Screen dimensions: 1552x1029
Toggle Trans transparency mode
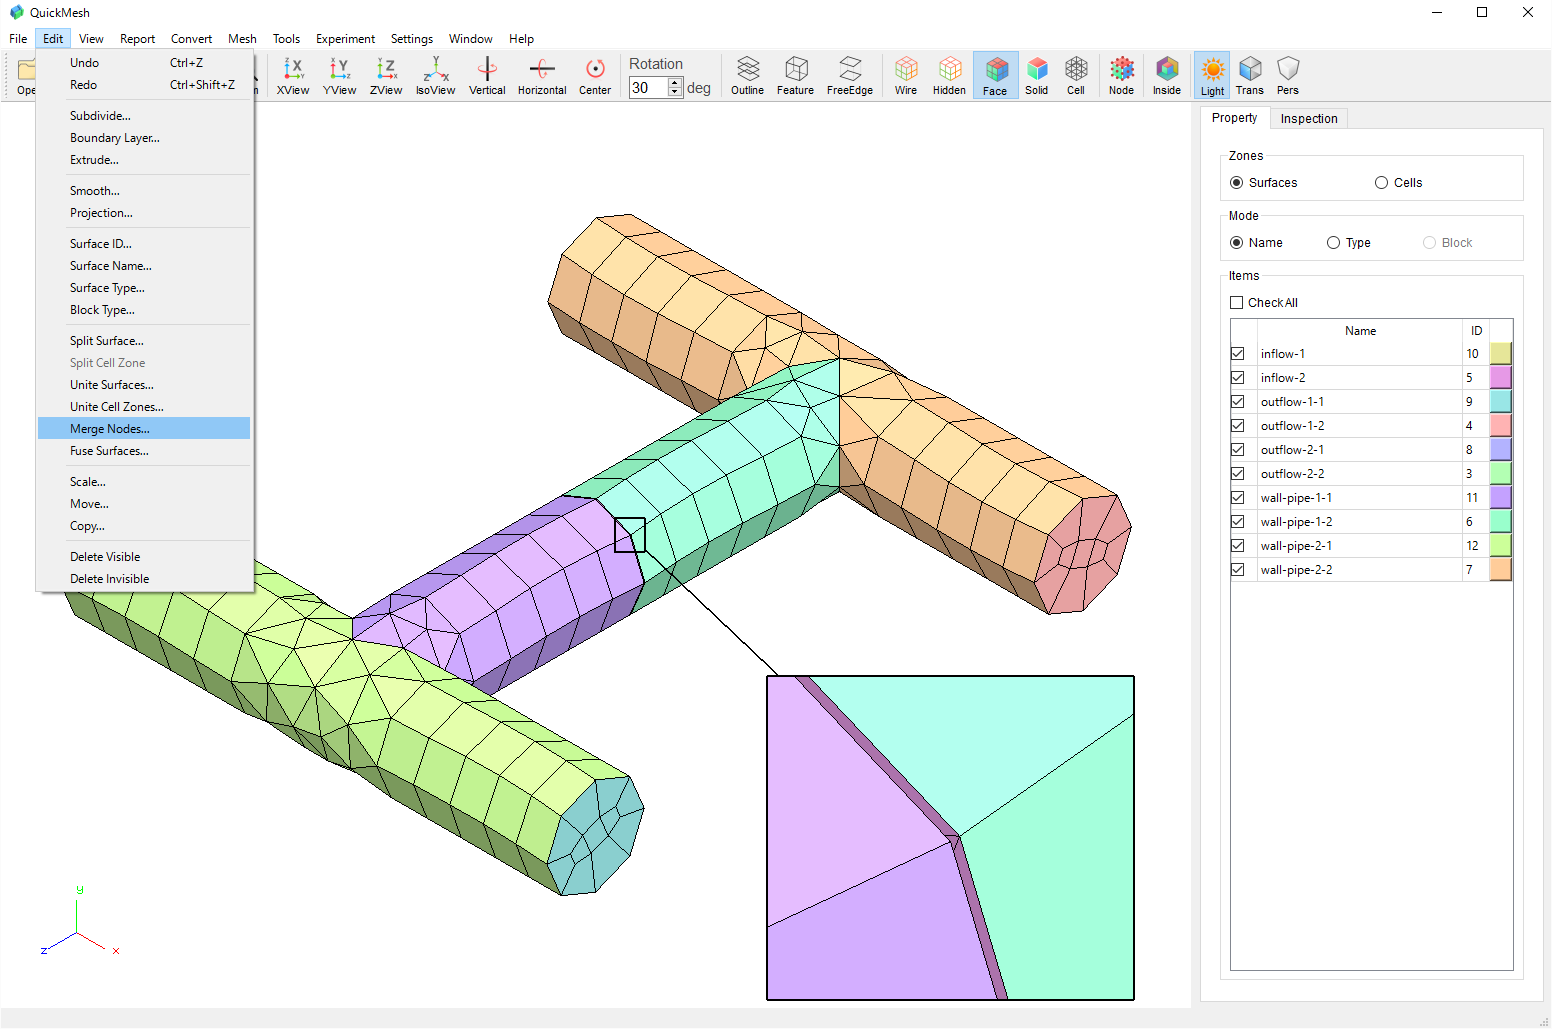click(1250, 76)
